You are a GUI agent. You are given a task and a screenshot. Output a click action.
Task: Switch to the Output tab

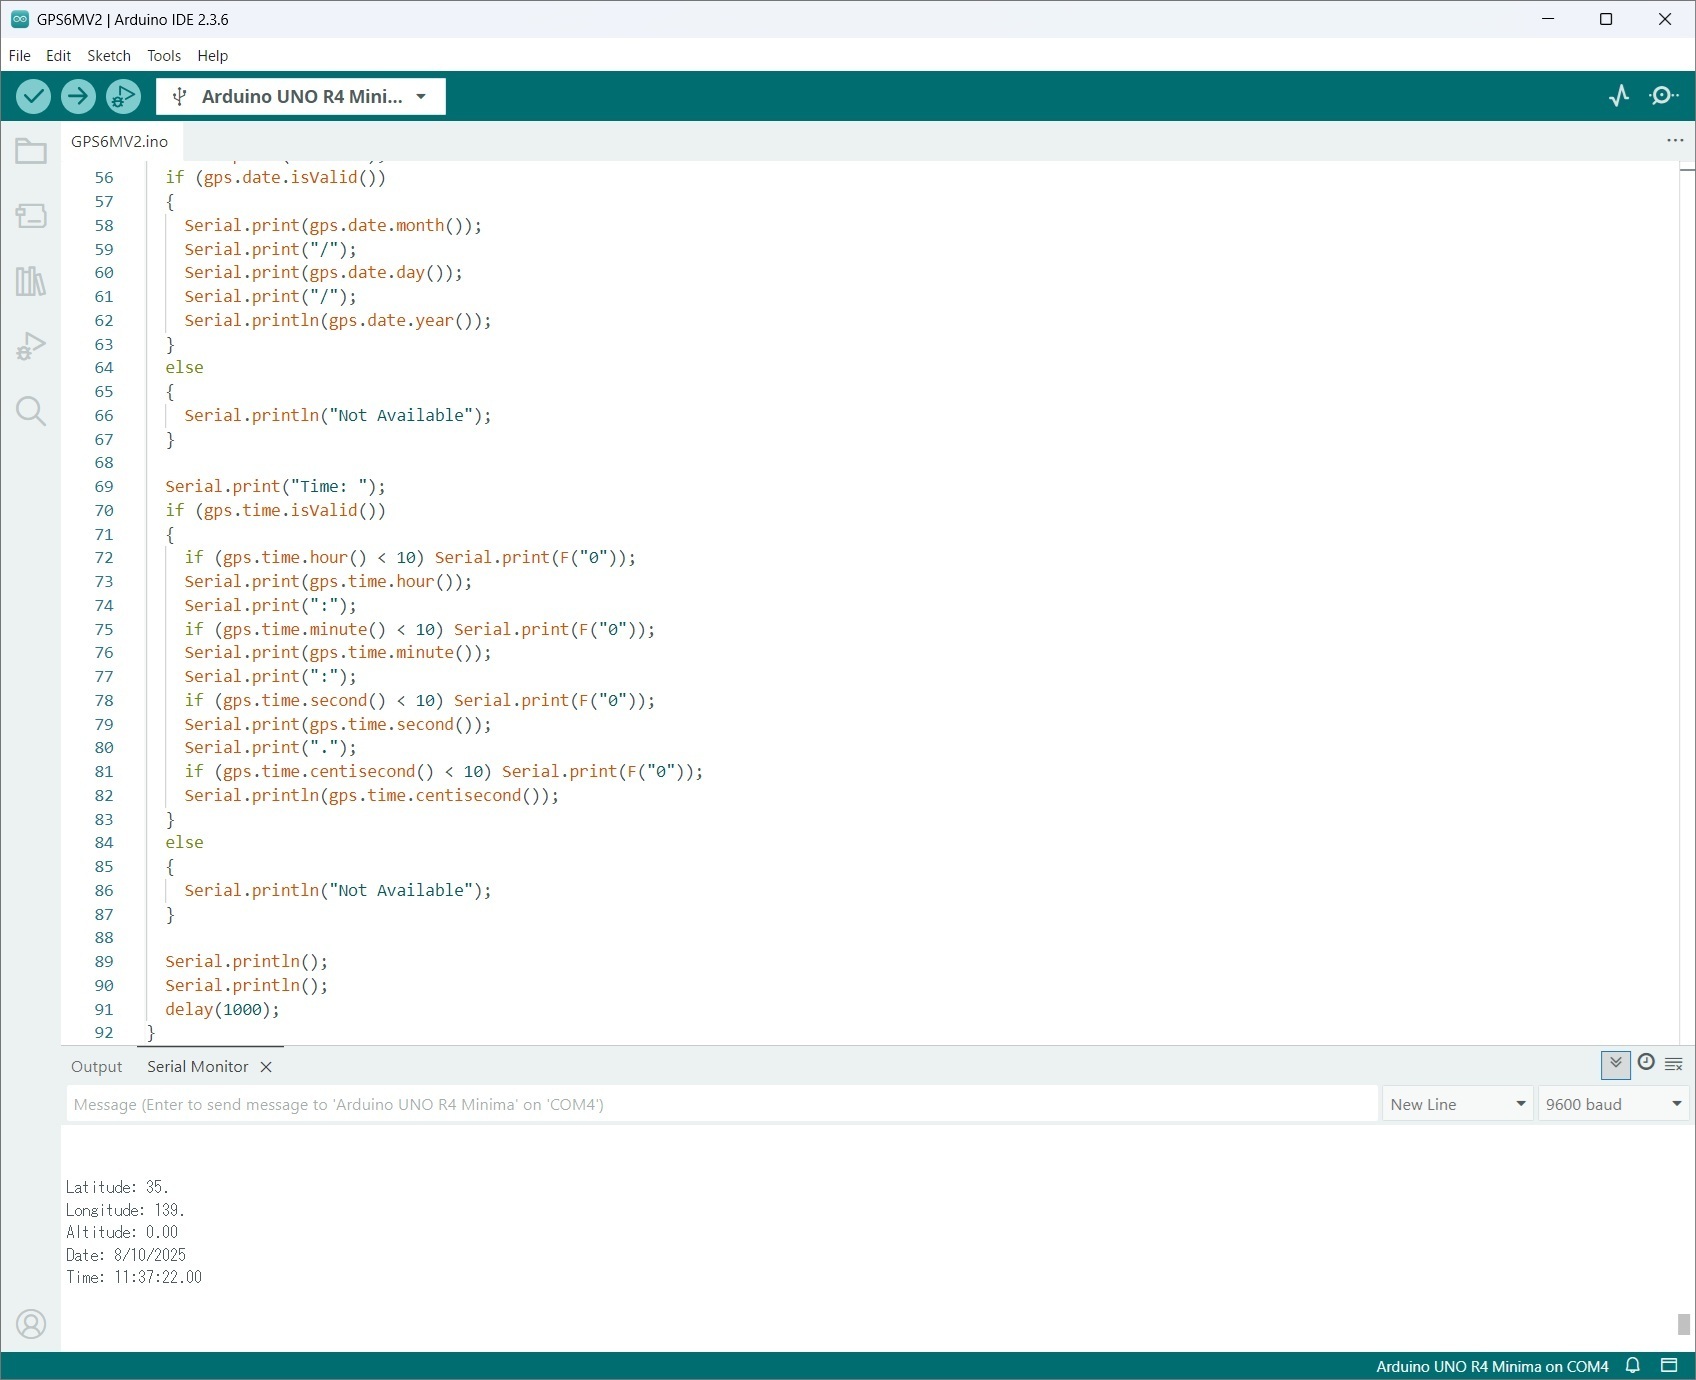[x=96, y=1067]
